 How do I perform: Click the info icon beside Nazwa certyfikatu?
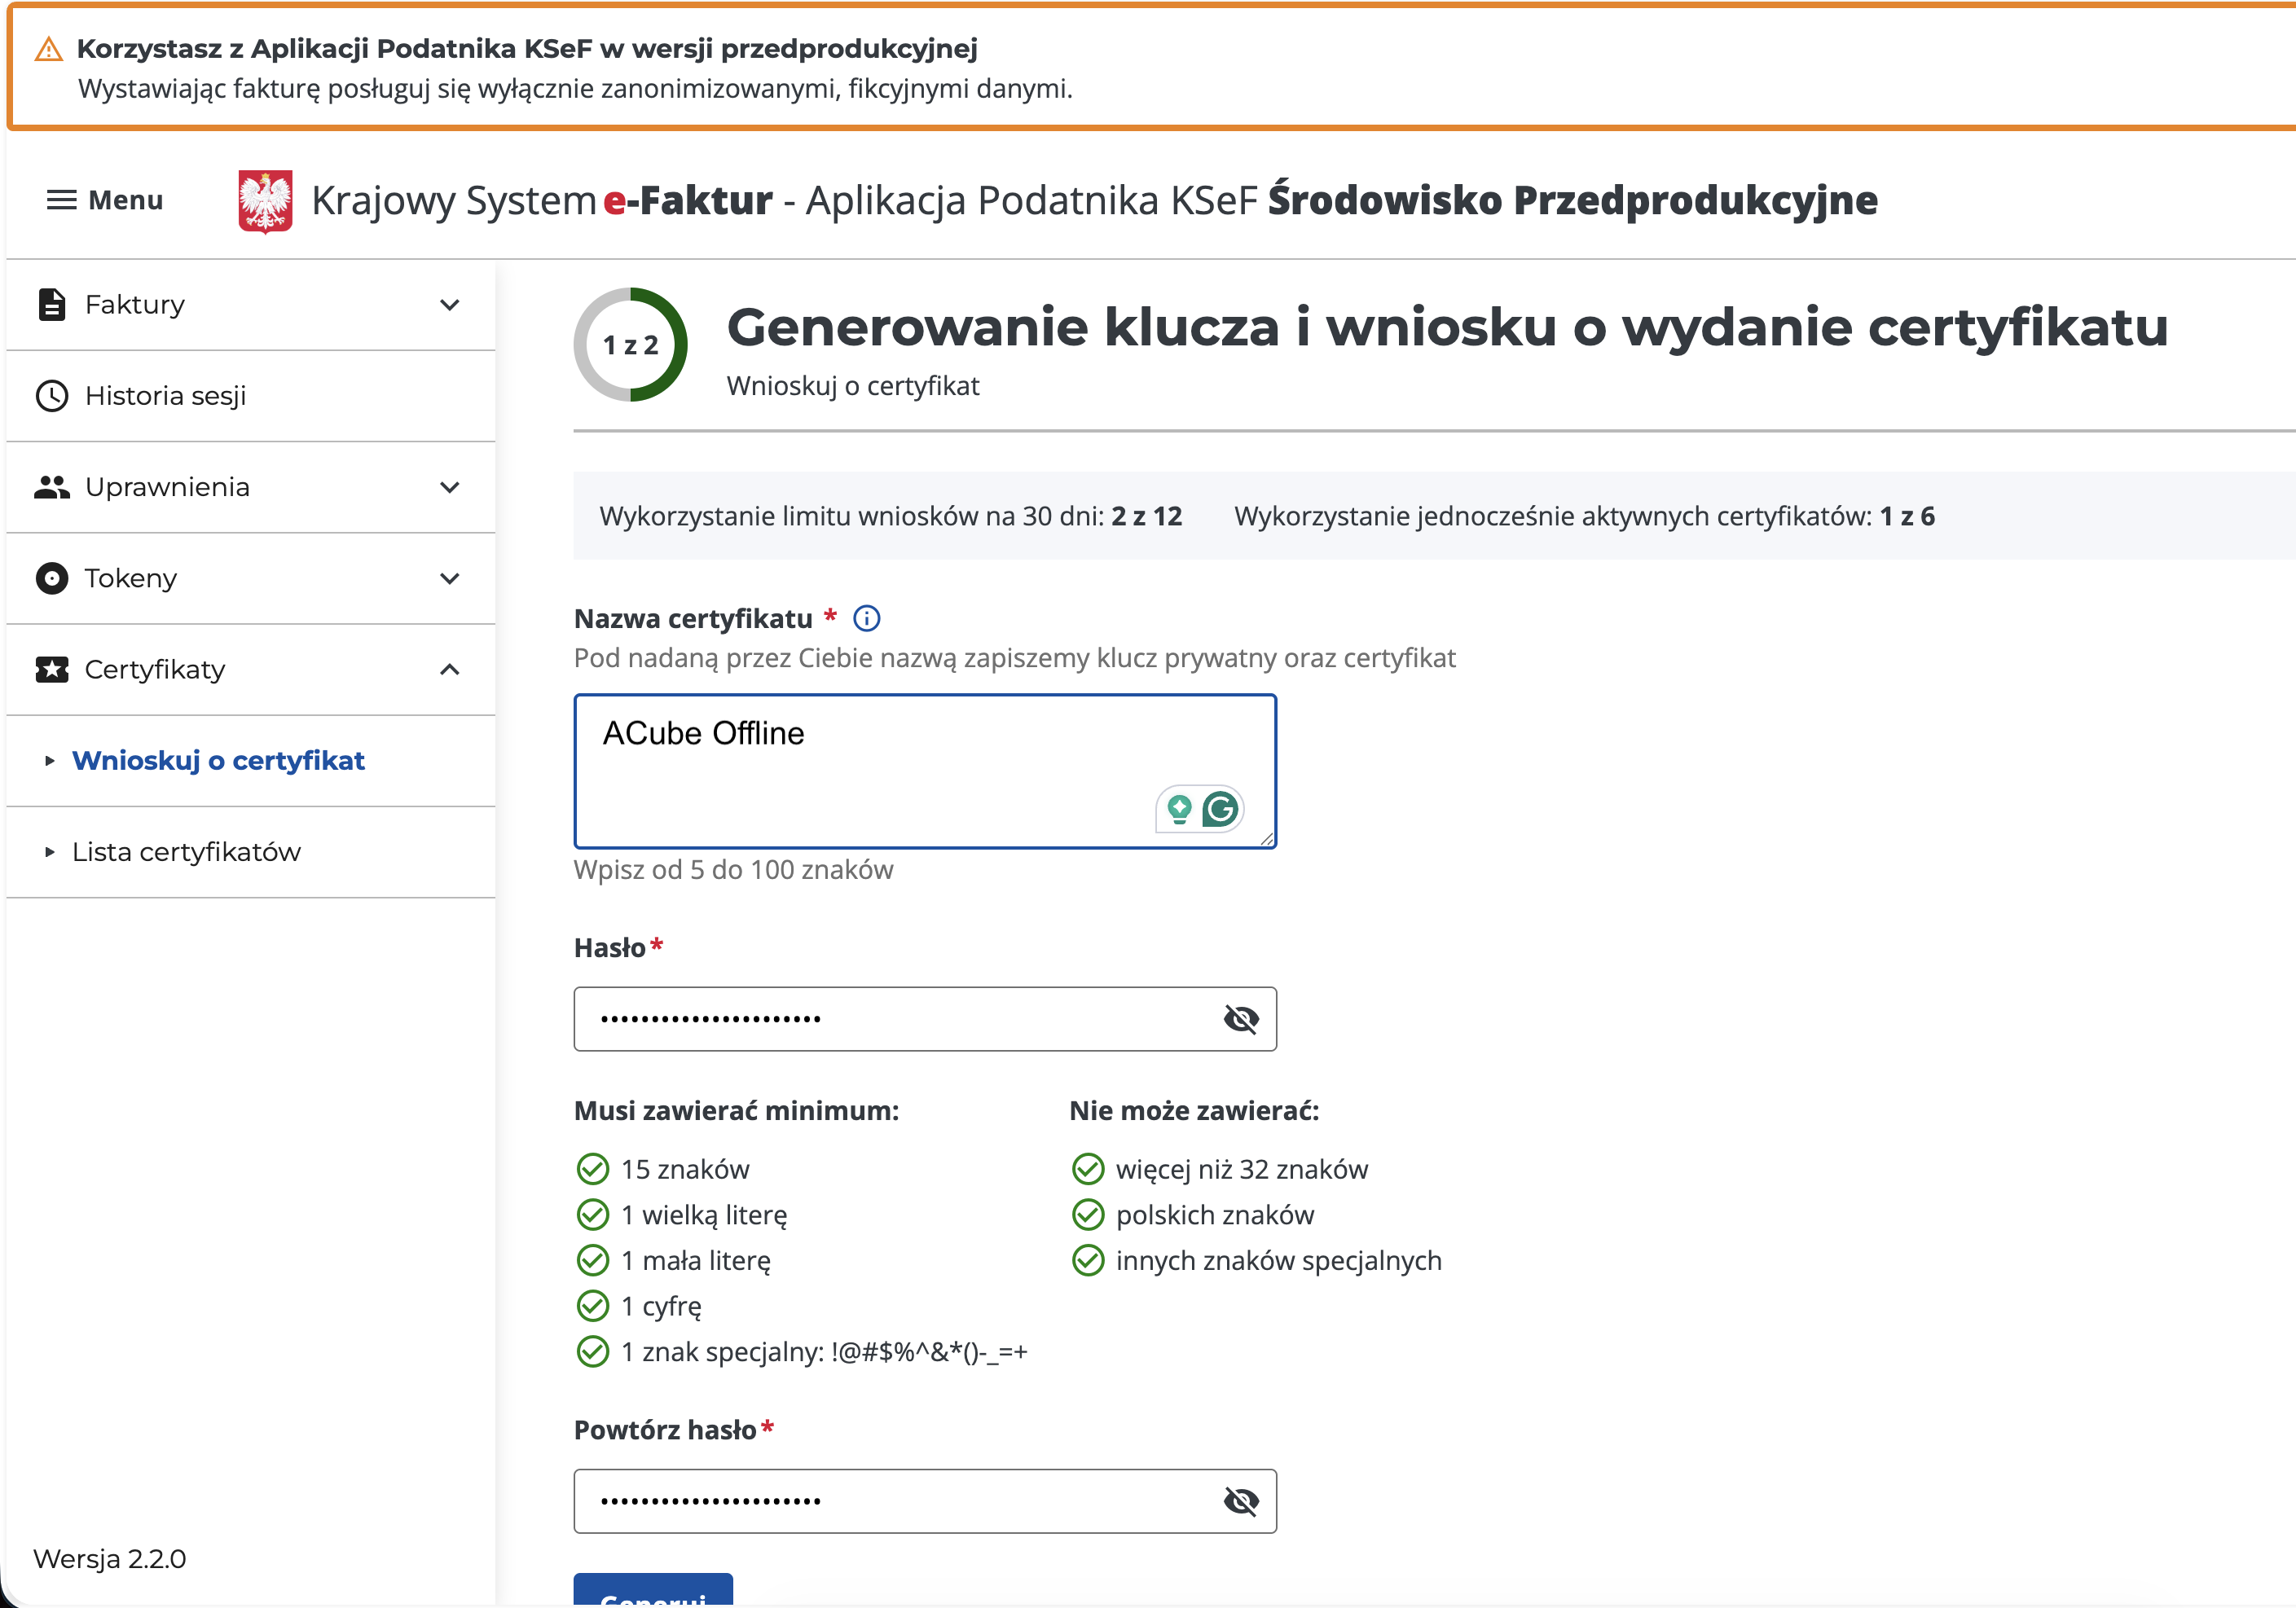pyautogui.click(x=866, y=619)
